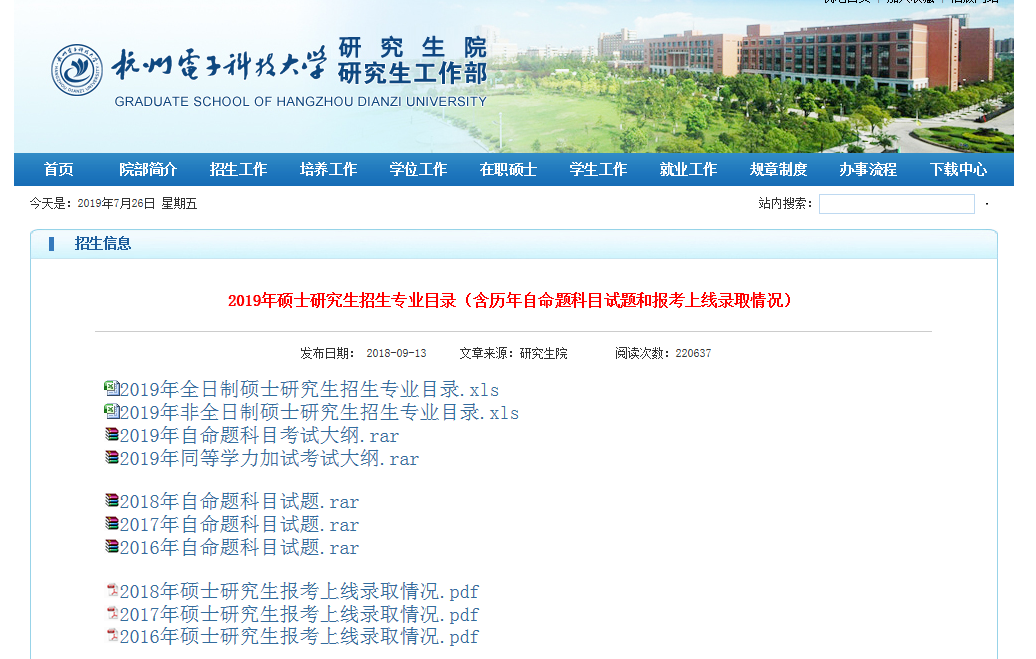Open 2017年硕士研究生报考上线录取情况.pdf link

point(299,614)
